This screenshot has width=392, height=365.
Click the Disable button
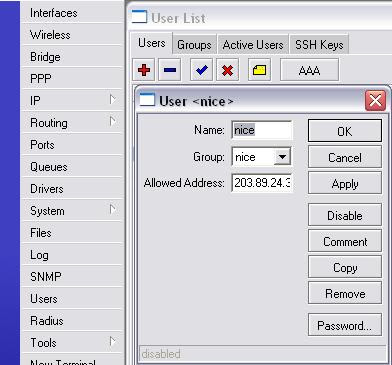pos(345,215)
